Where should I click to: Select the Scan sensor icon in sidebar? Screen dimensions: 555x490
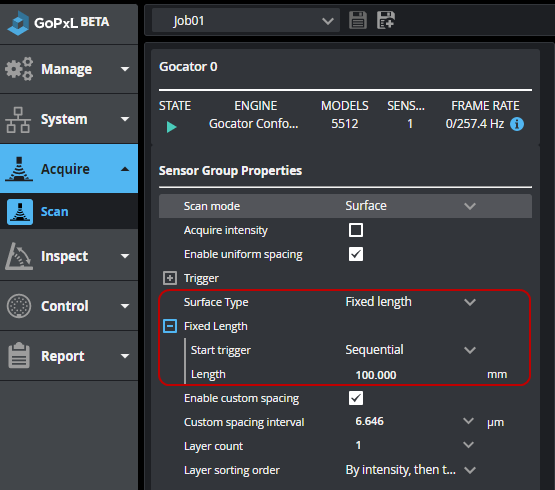point(20,212)
